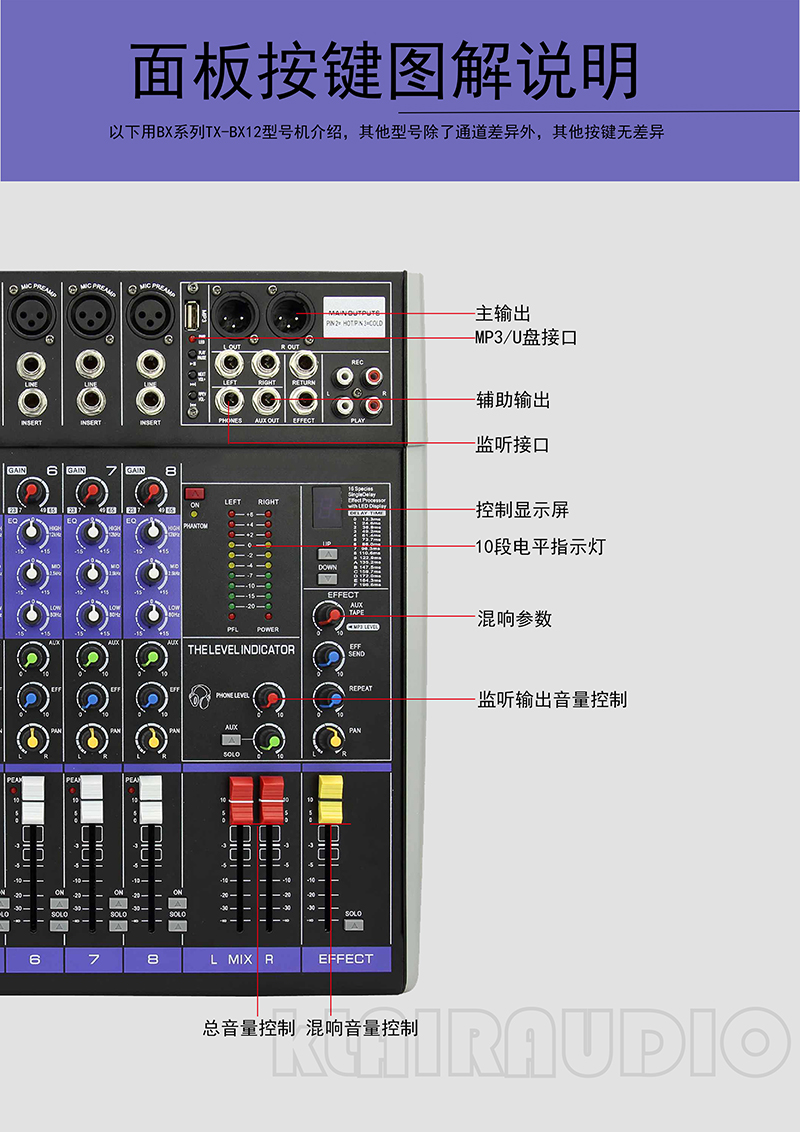This screenshot has height=1132, width=800.
Task: Click the EFFECT send jack
Action: [x=303, y=401]
